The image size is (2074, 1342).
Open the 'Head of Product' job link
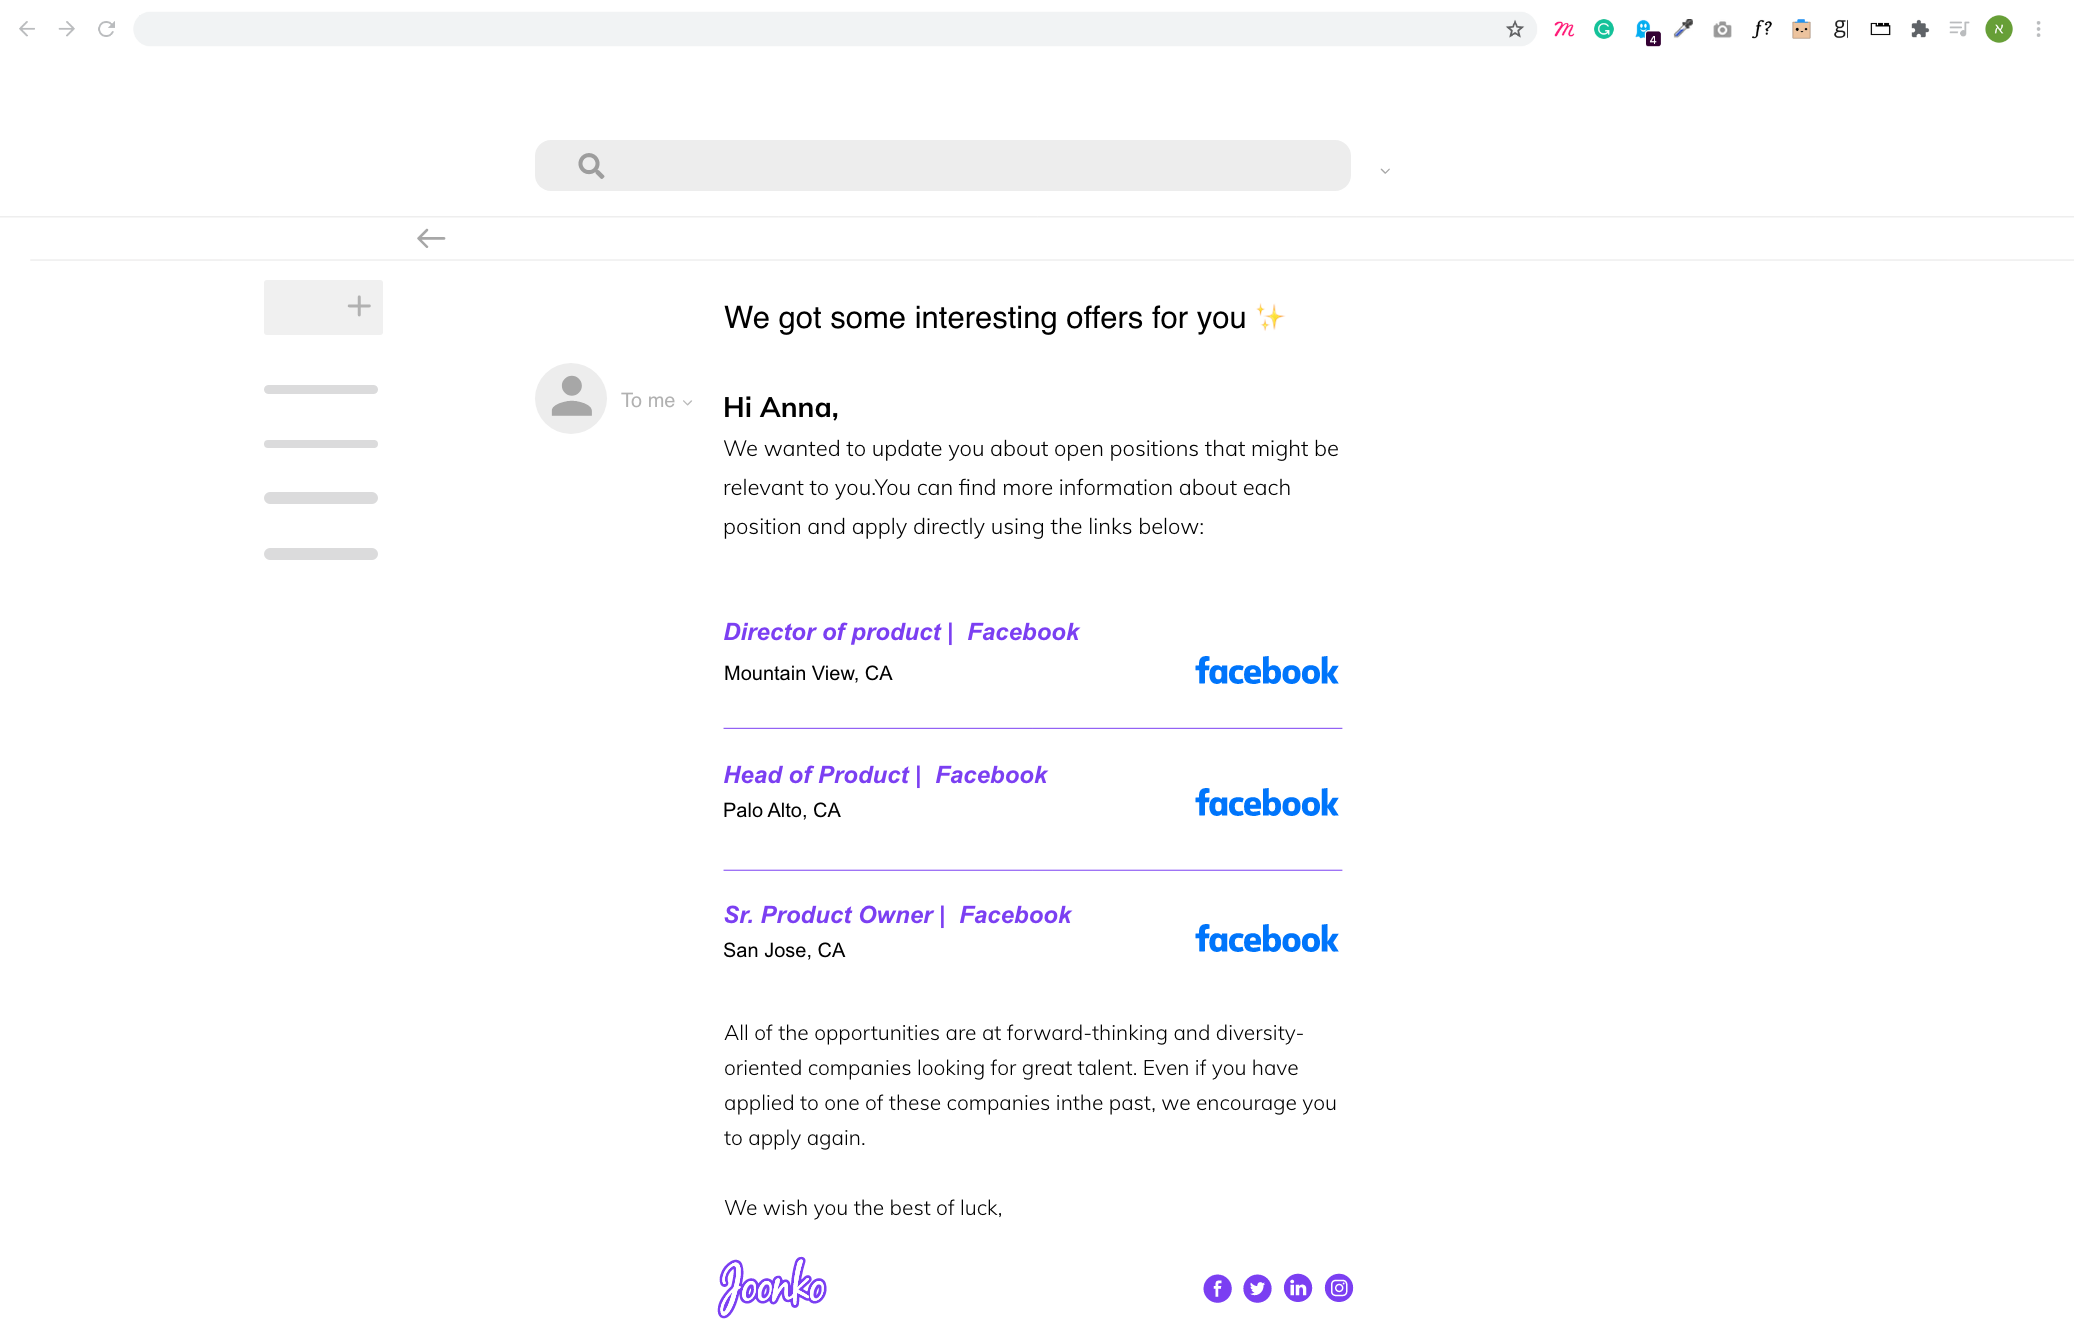coord(816,775)
